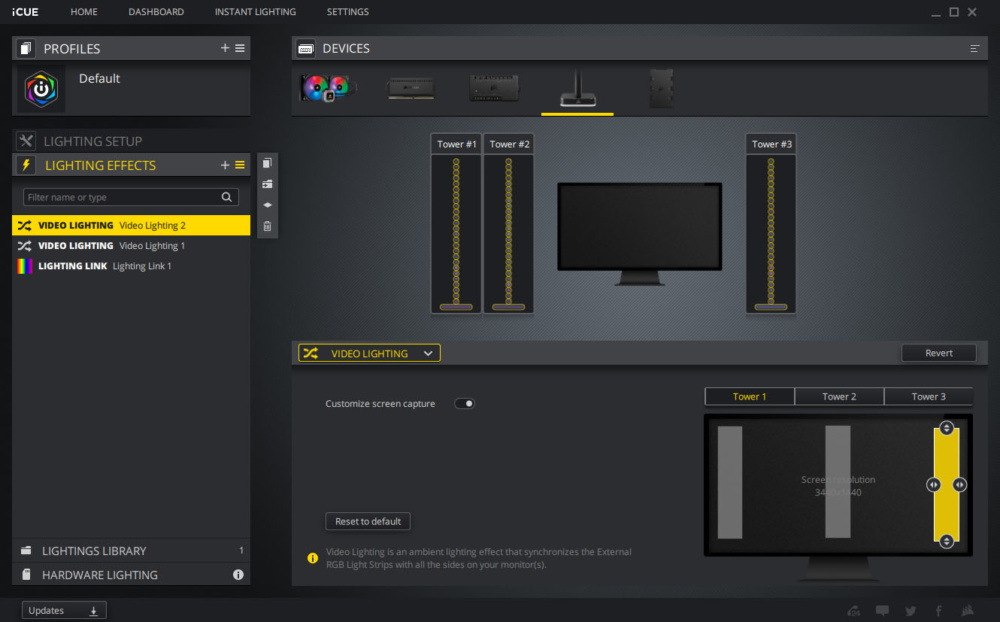Image resolution: width=1000 pixels, height=622 pixels.
Task: Select the Default profile icon
Action: tap(41, 89)
